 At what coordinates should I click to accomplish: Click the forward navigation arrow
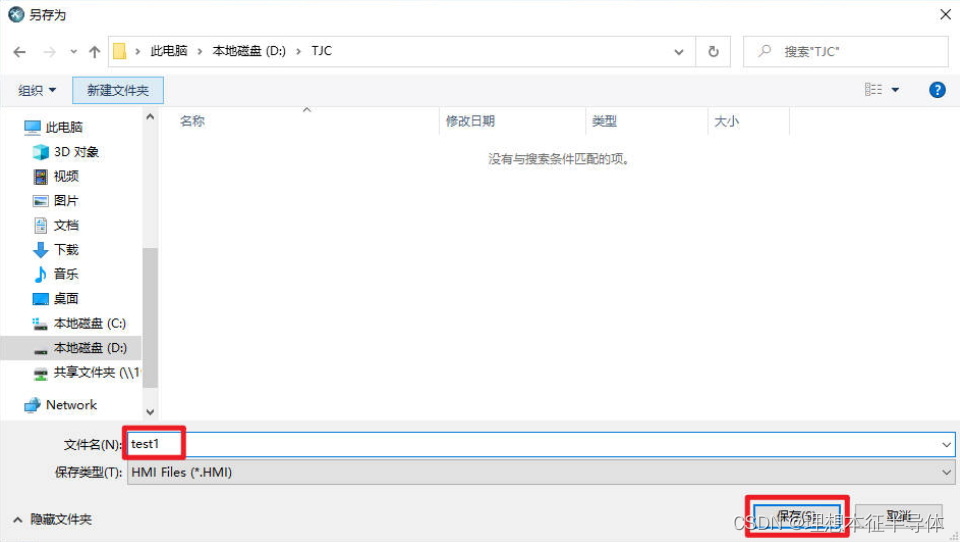[49, 52]
